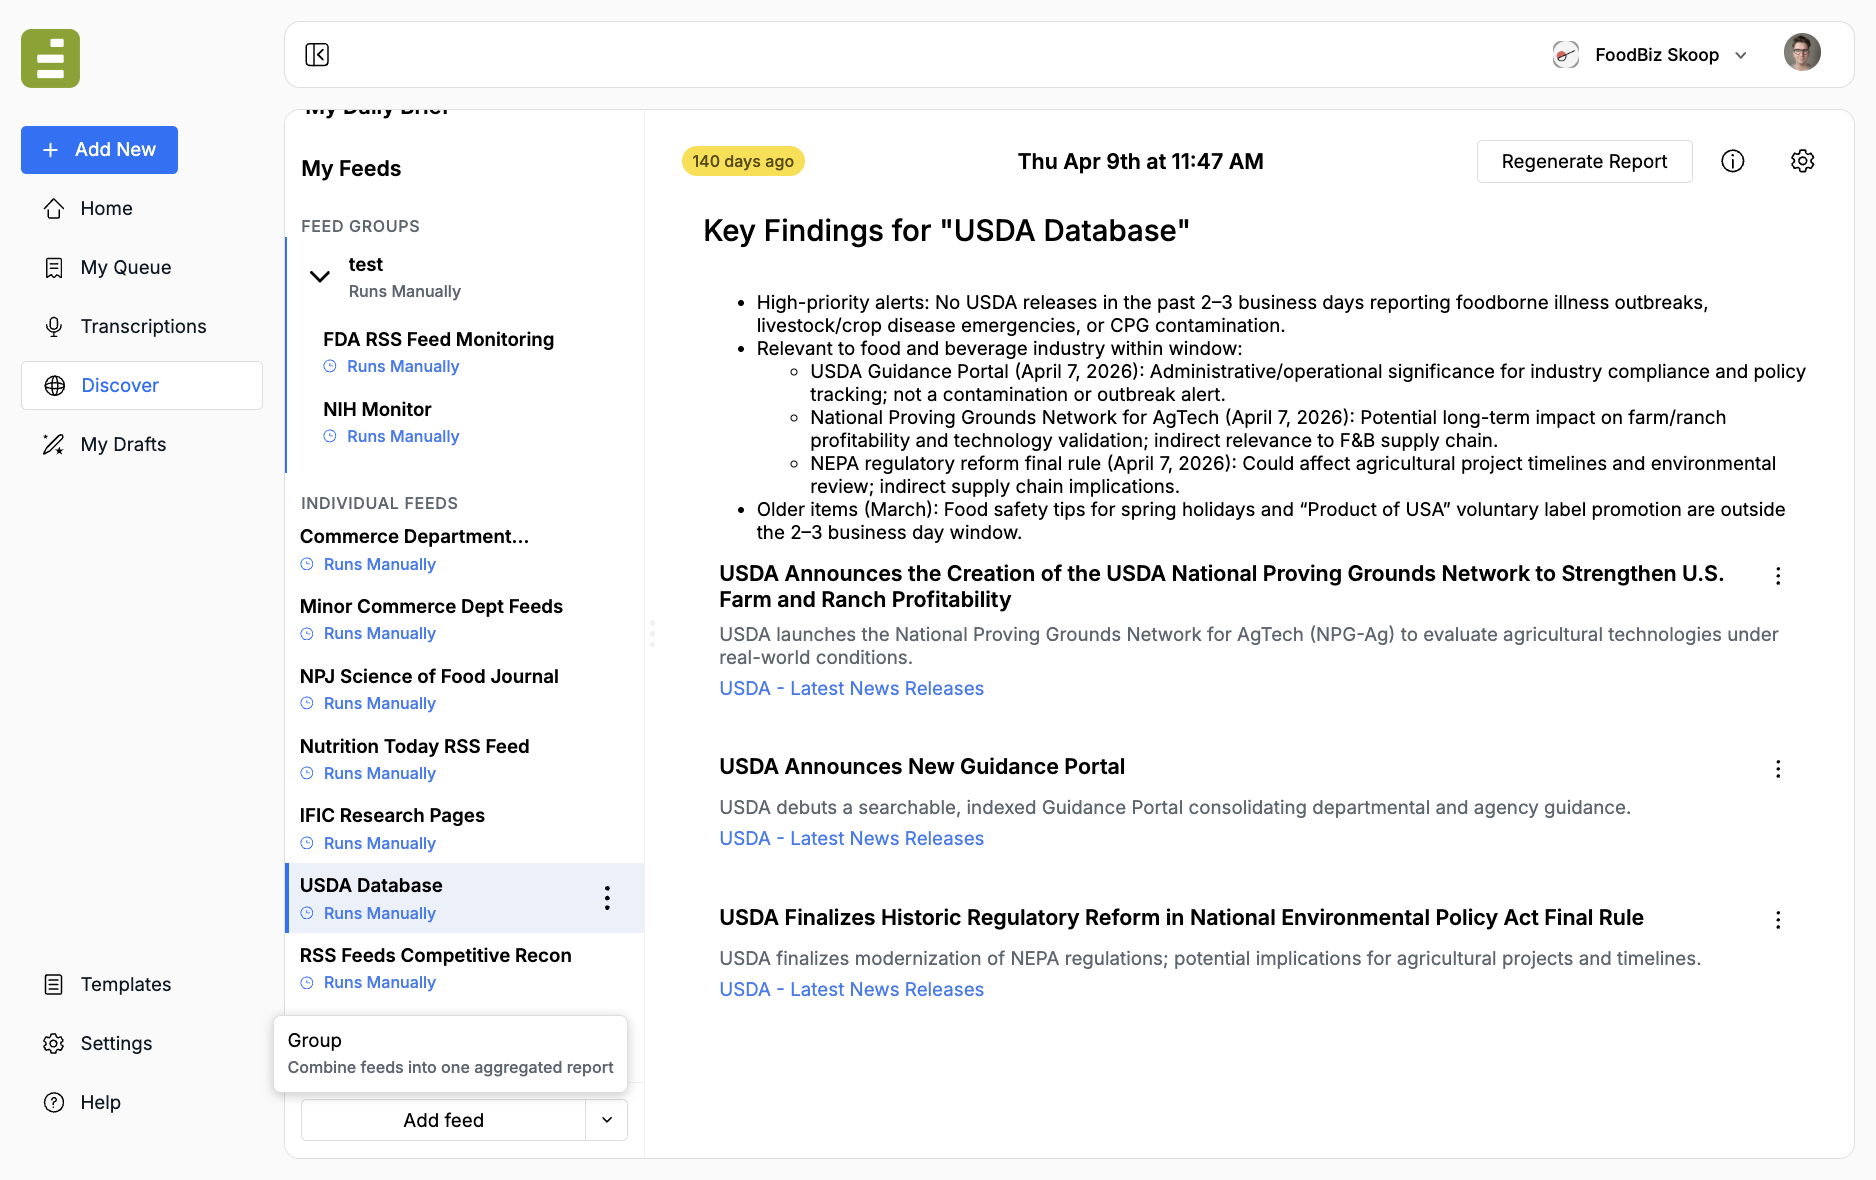Open Templates in sidebar
The image size is (1876, 1180).
point(107,984)
